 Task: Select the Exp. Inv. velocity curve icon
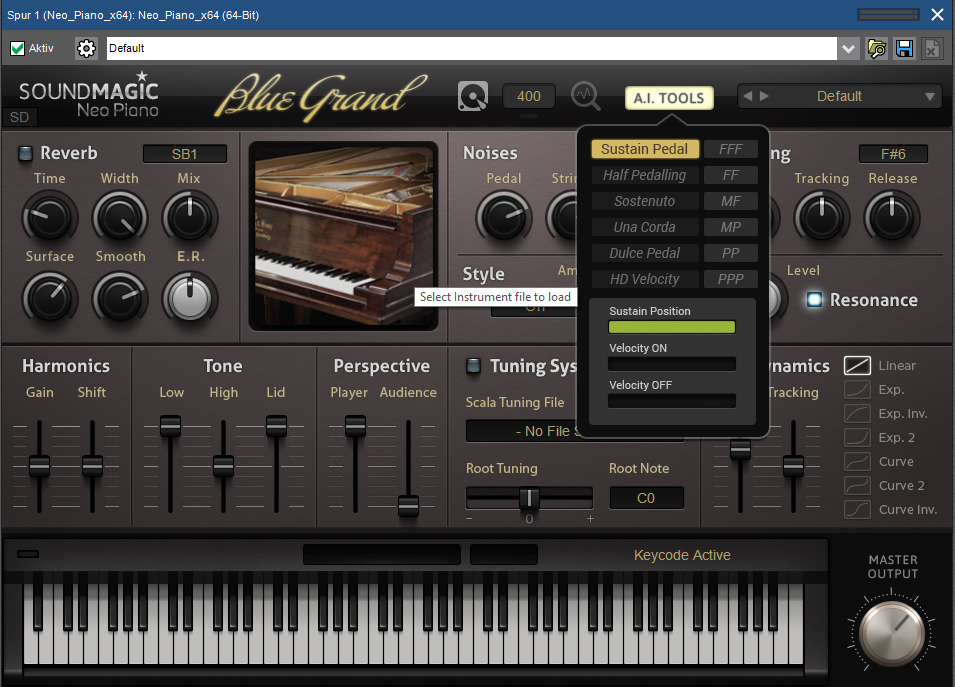pos(857,414)
